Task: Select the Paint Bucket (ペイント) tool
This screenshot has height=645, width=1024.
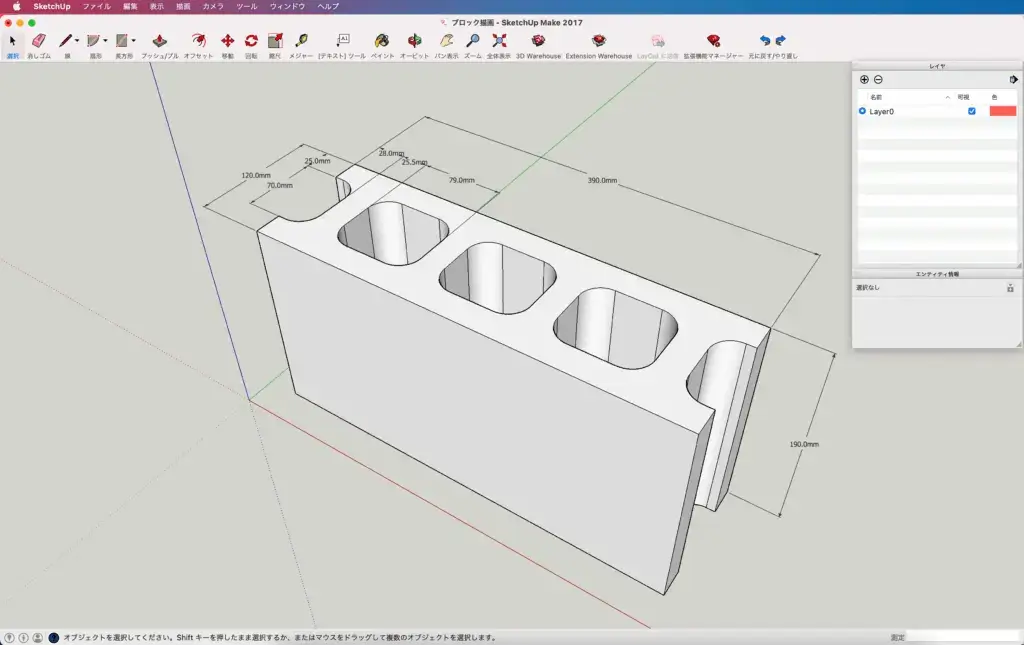Action: (382, 40)
